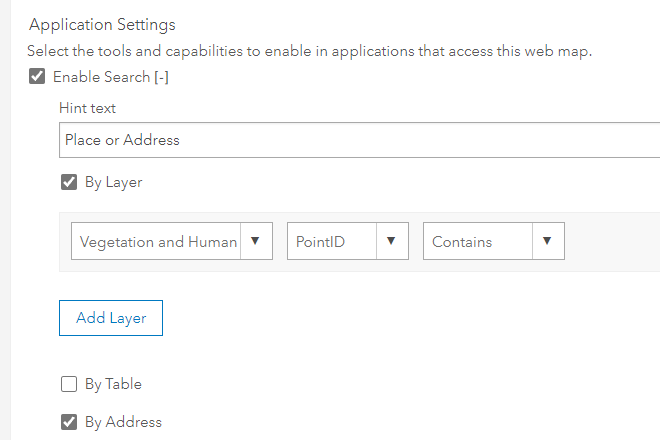Uncheck the Enable Search checkbox
Viewport: 660px width, 440px height.
(x=37, y=77)
